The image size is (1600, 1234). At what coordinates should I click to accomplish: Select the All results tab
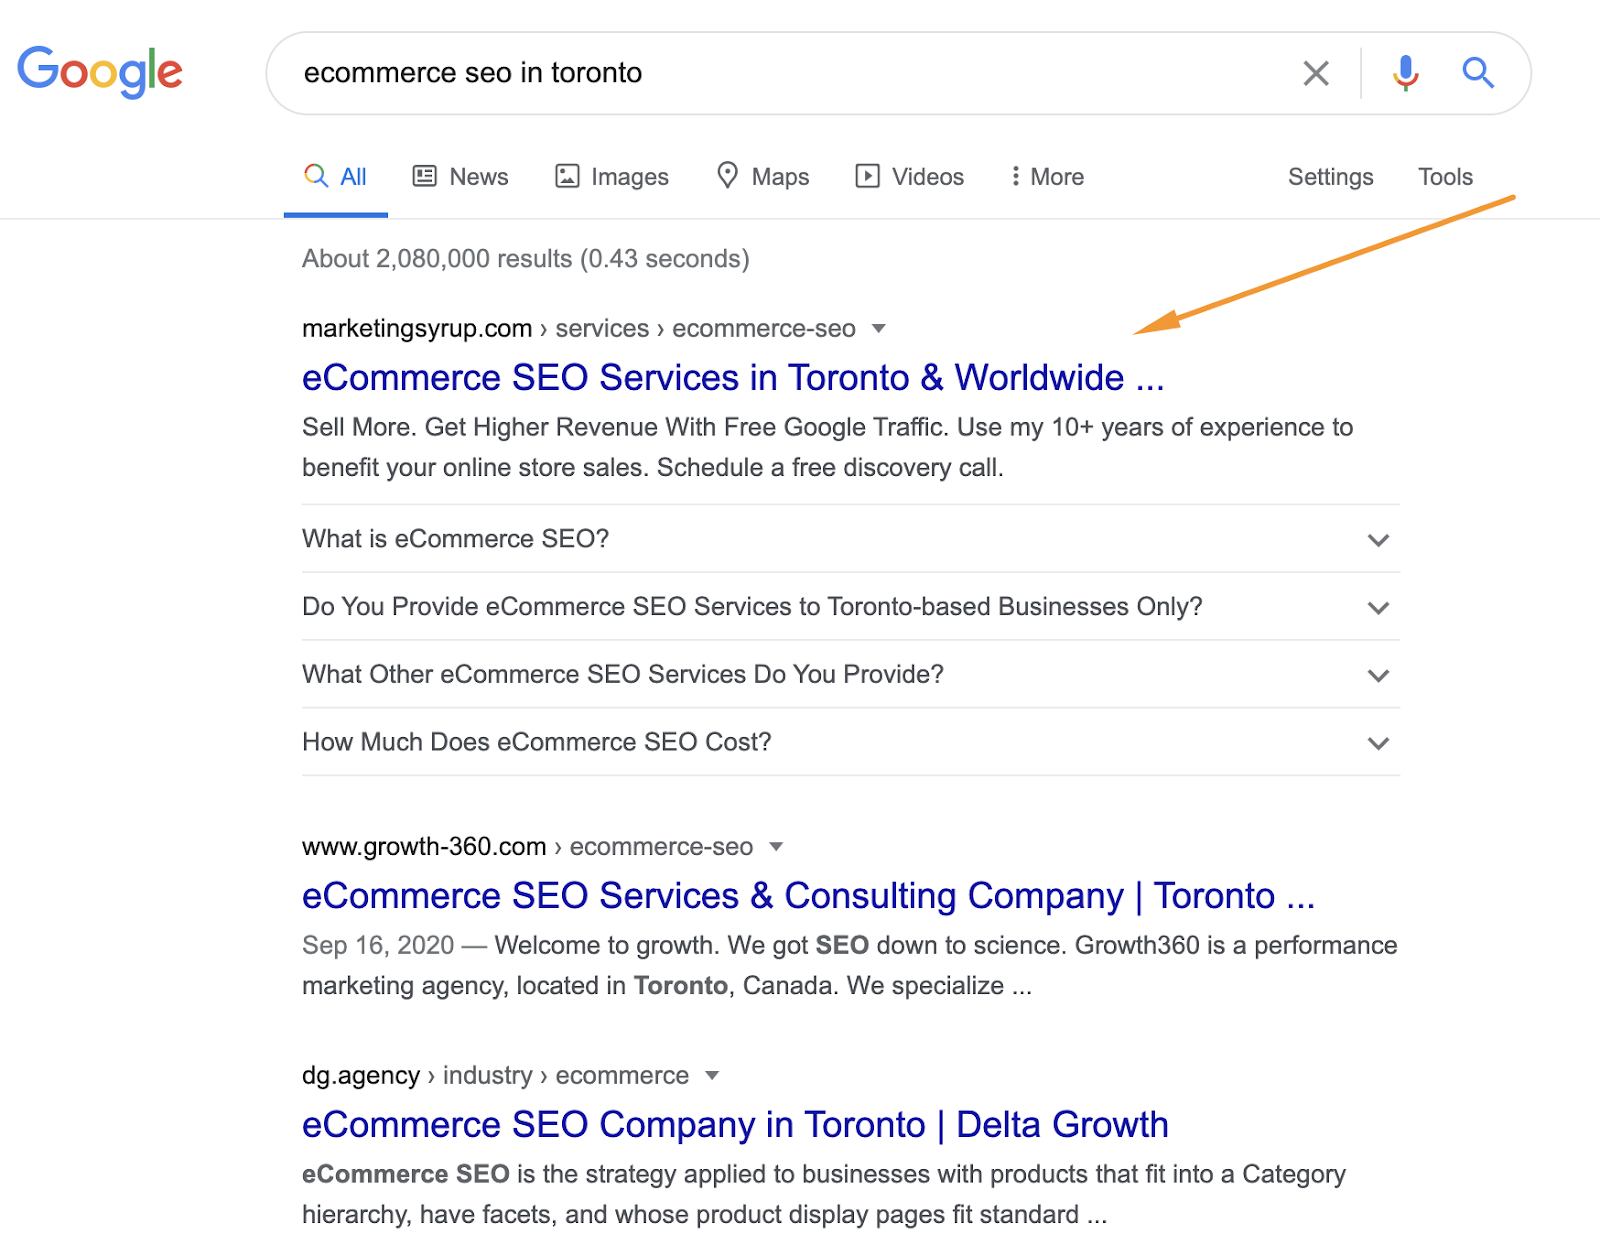(x=336, y=177)
